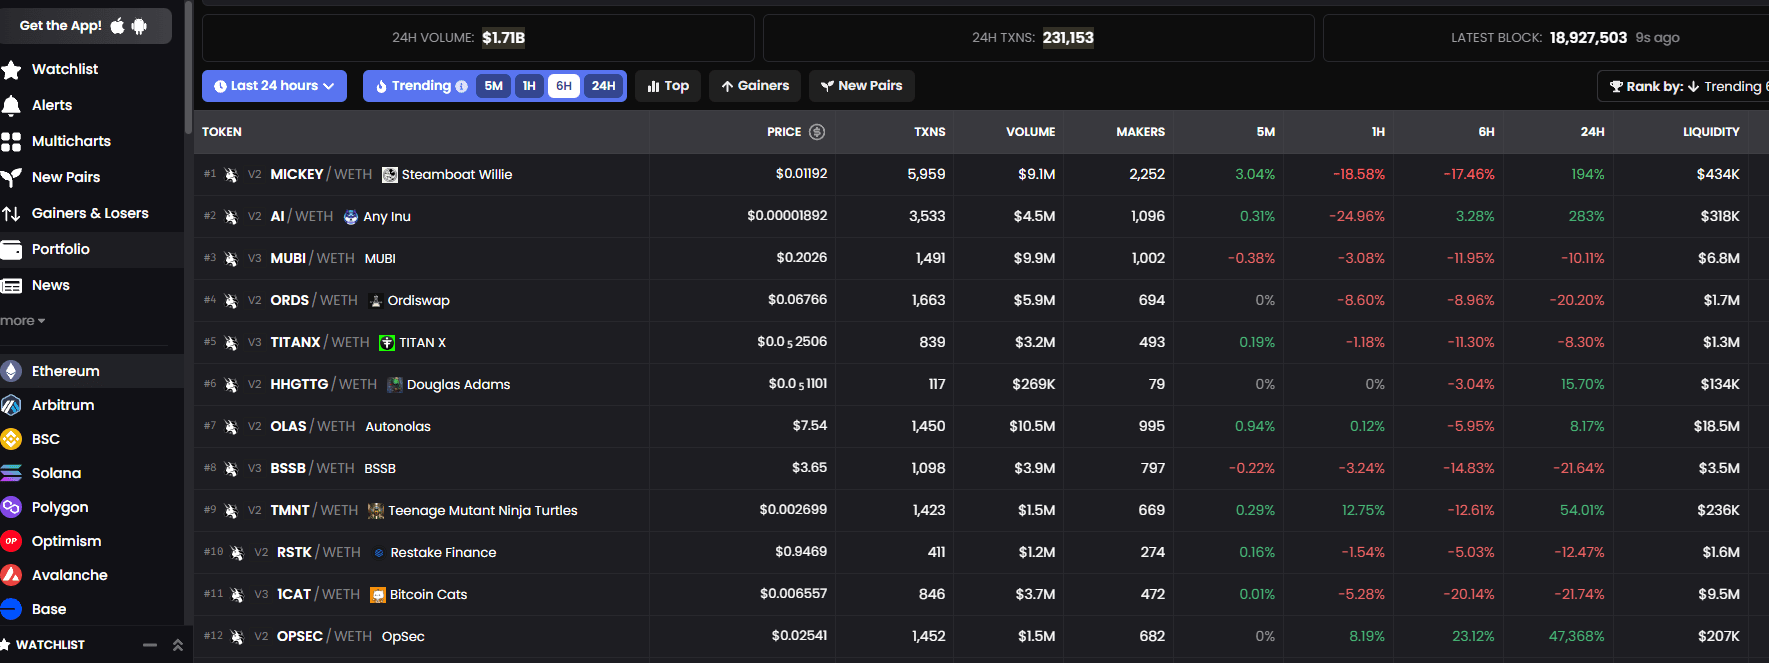Click the dollar sign price currency toggle
1769x663 pixels.
point(817,132)
